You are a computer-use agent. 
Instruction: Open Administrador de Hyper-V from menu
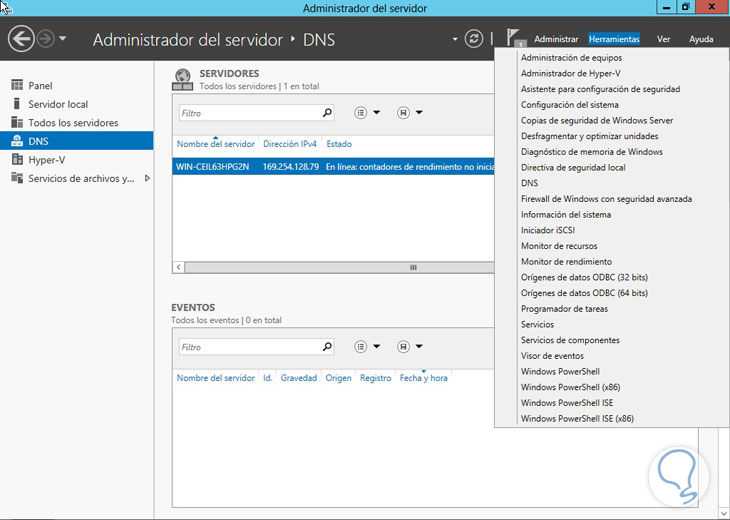tap(570, 73)
